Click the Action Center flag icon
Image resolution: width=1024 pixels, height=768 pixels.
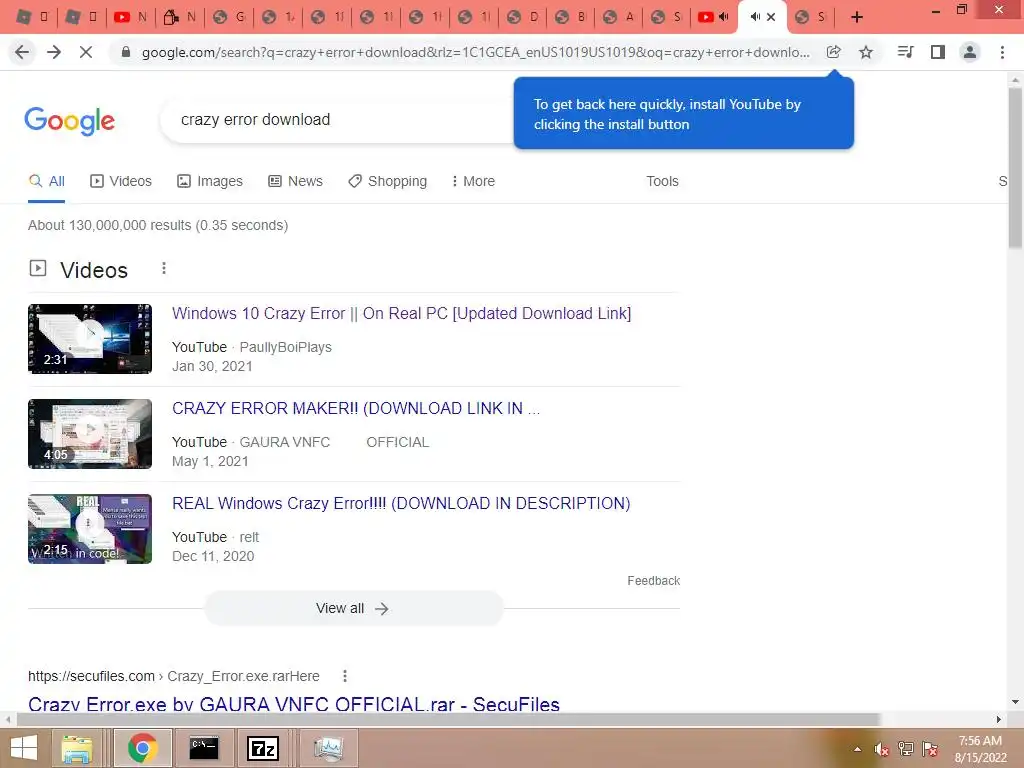(x=930, y=749)
